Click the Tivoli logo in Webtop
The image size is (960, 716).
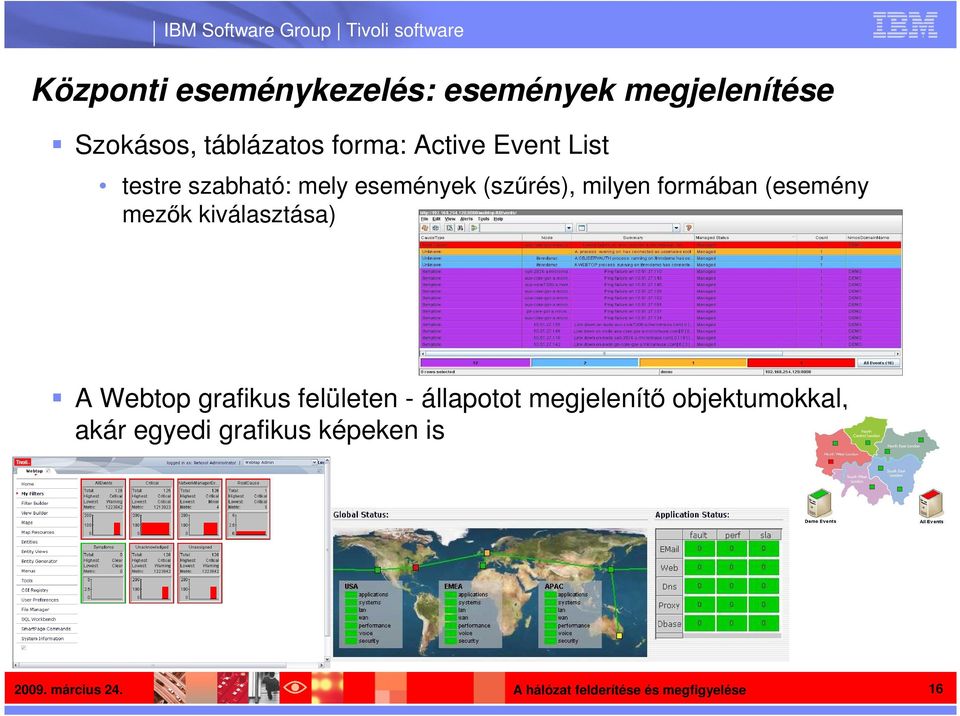[23, 462]
